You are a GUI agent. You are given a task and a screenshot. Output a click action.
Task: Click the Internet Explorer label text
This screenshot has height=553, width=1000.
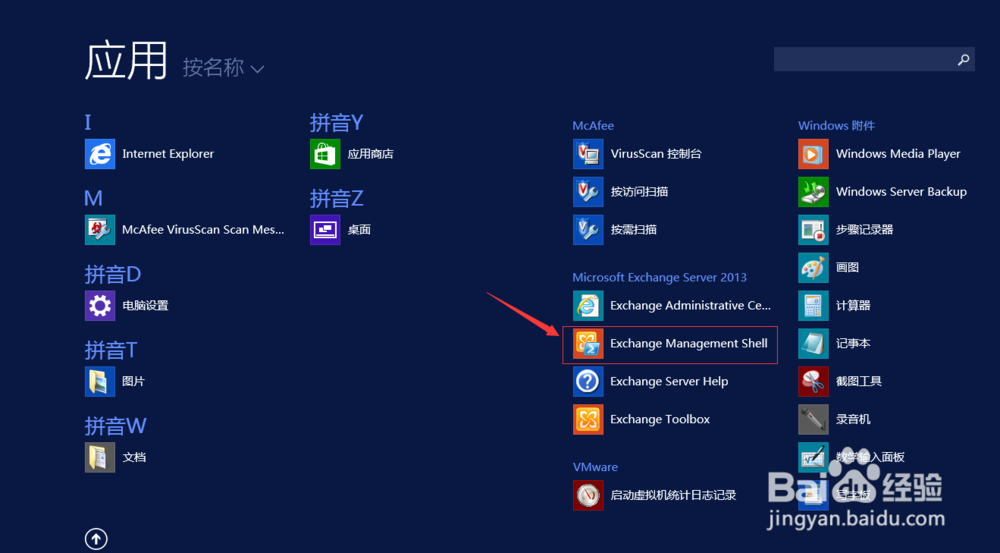click(x=168, y=154)
